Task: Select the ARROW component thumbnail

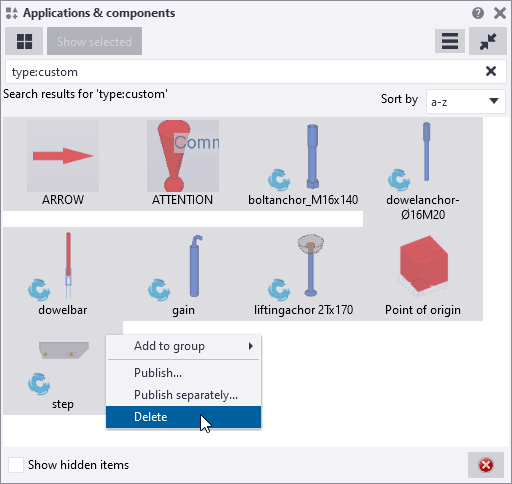Action: 63,156
